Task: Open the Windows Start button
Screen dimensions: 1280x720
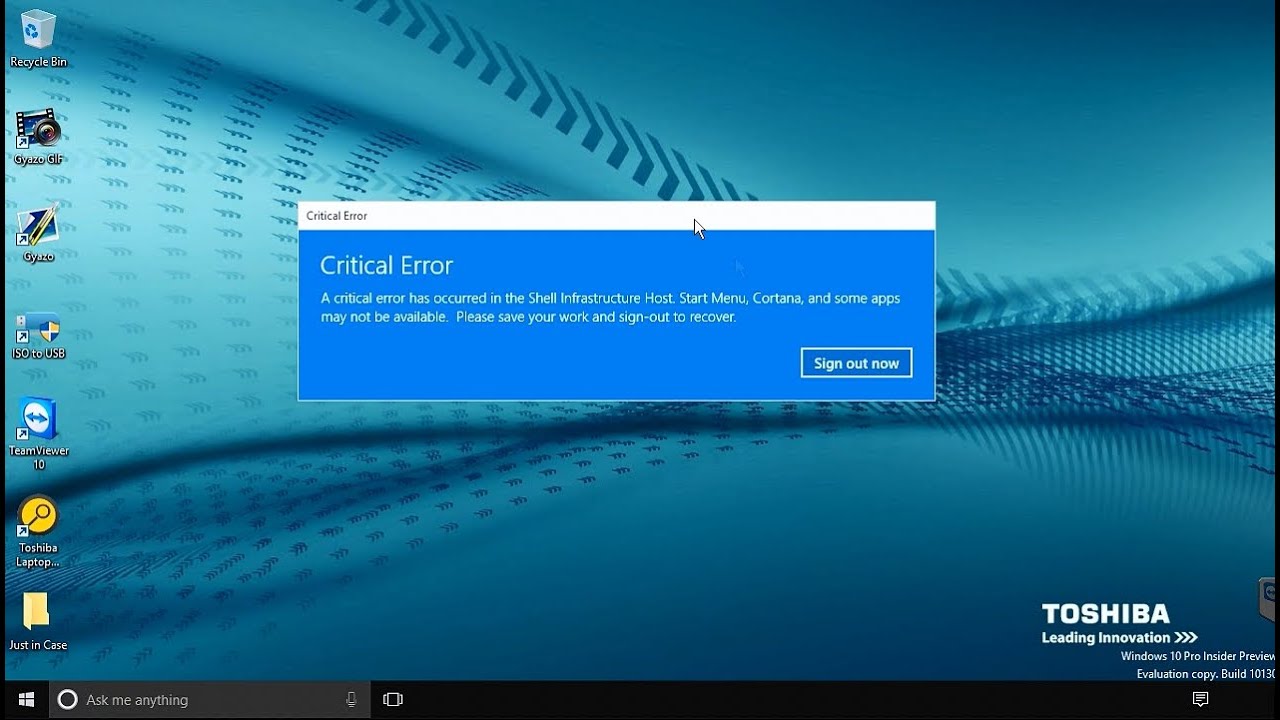Action: [x=26, y=699]
